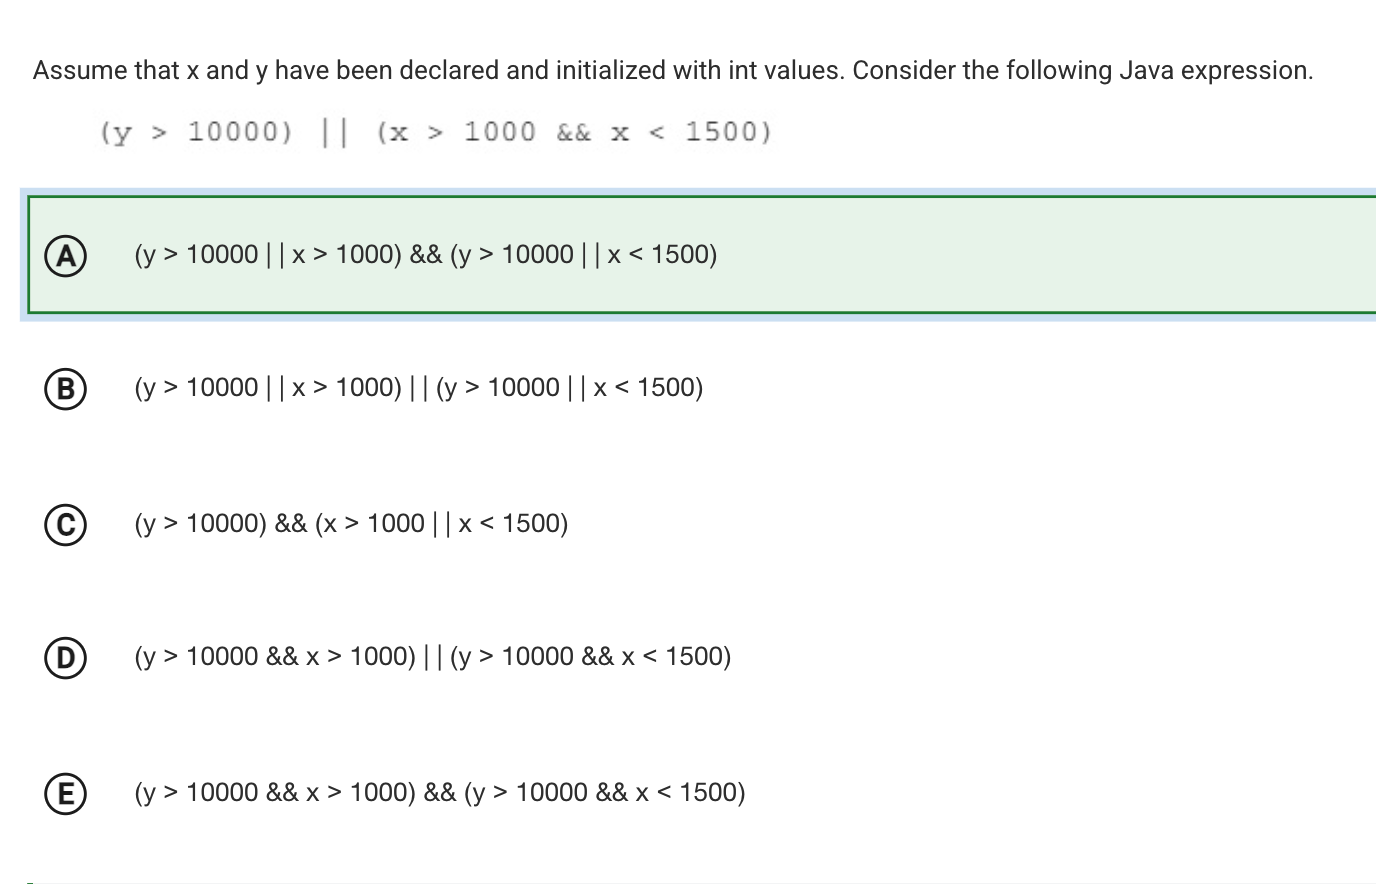Click '(y > 10000)' in the code snippet
The height and width of the screenshot is (884, 1376).
(x=196, y=132)
